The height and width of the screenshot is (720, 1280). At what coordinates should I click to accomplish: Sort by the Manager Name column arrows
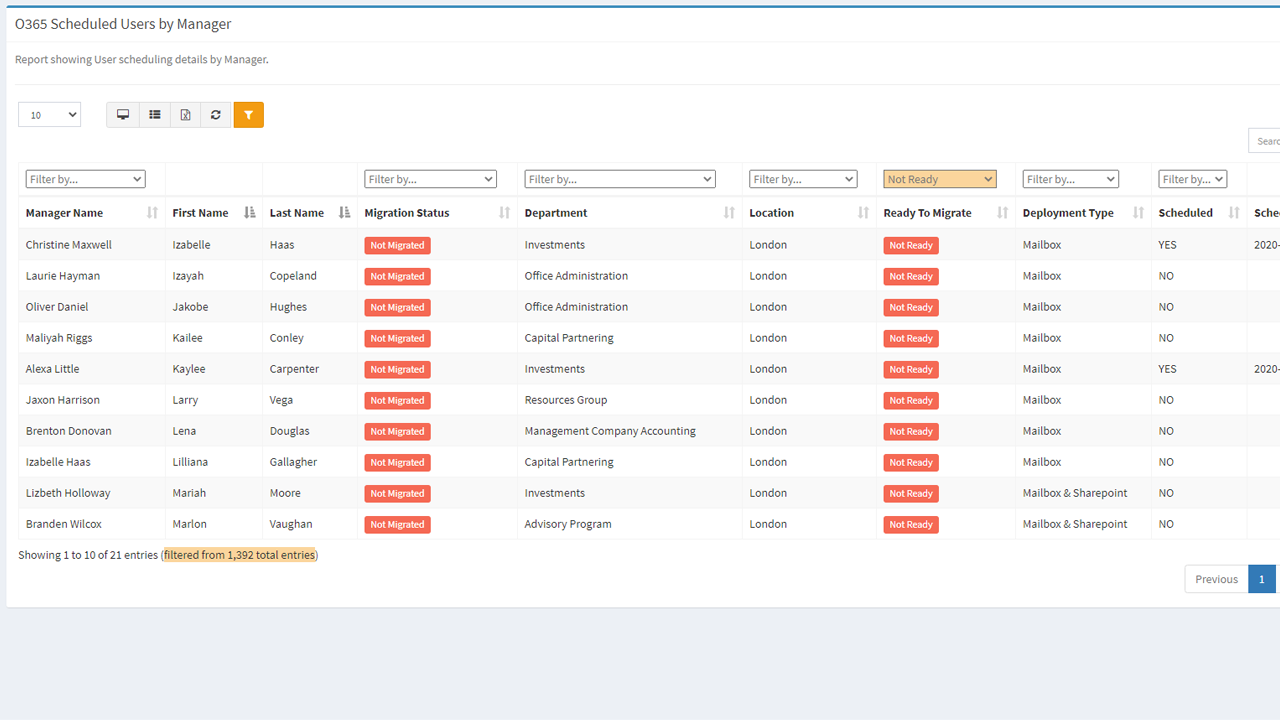point(150,212)
